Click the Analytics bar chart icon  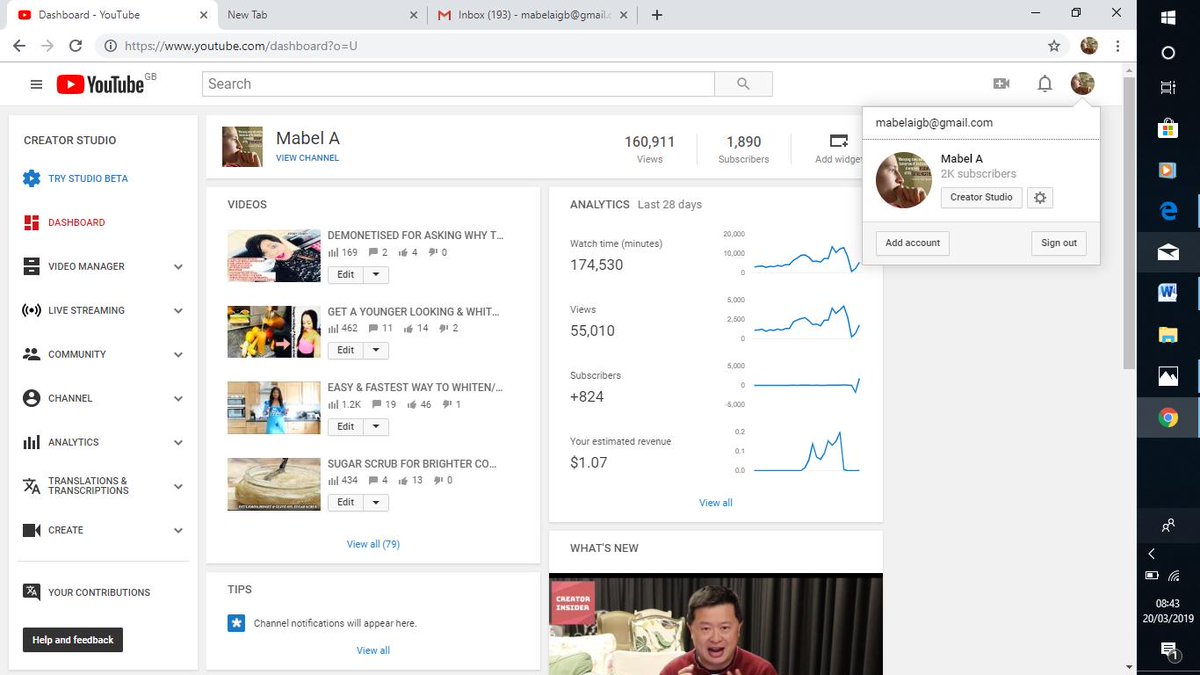click(31, 442)
